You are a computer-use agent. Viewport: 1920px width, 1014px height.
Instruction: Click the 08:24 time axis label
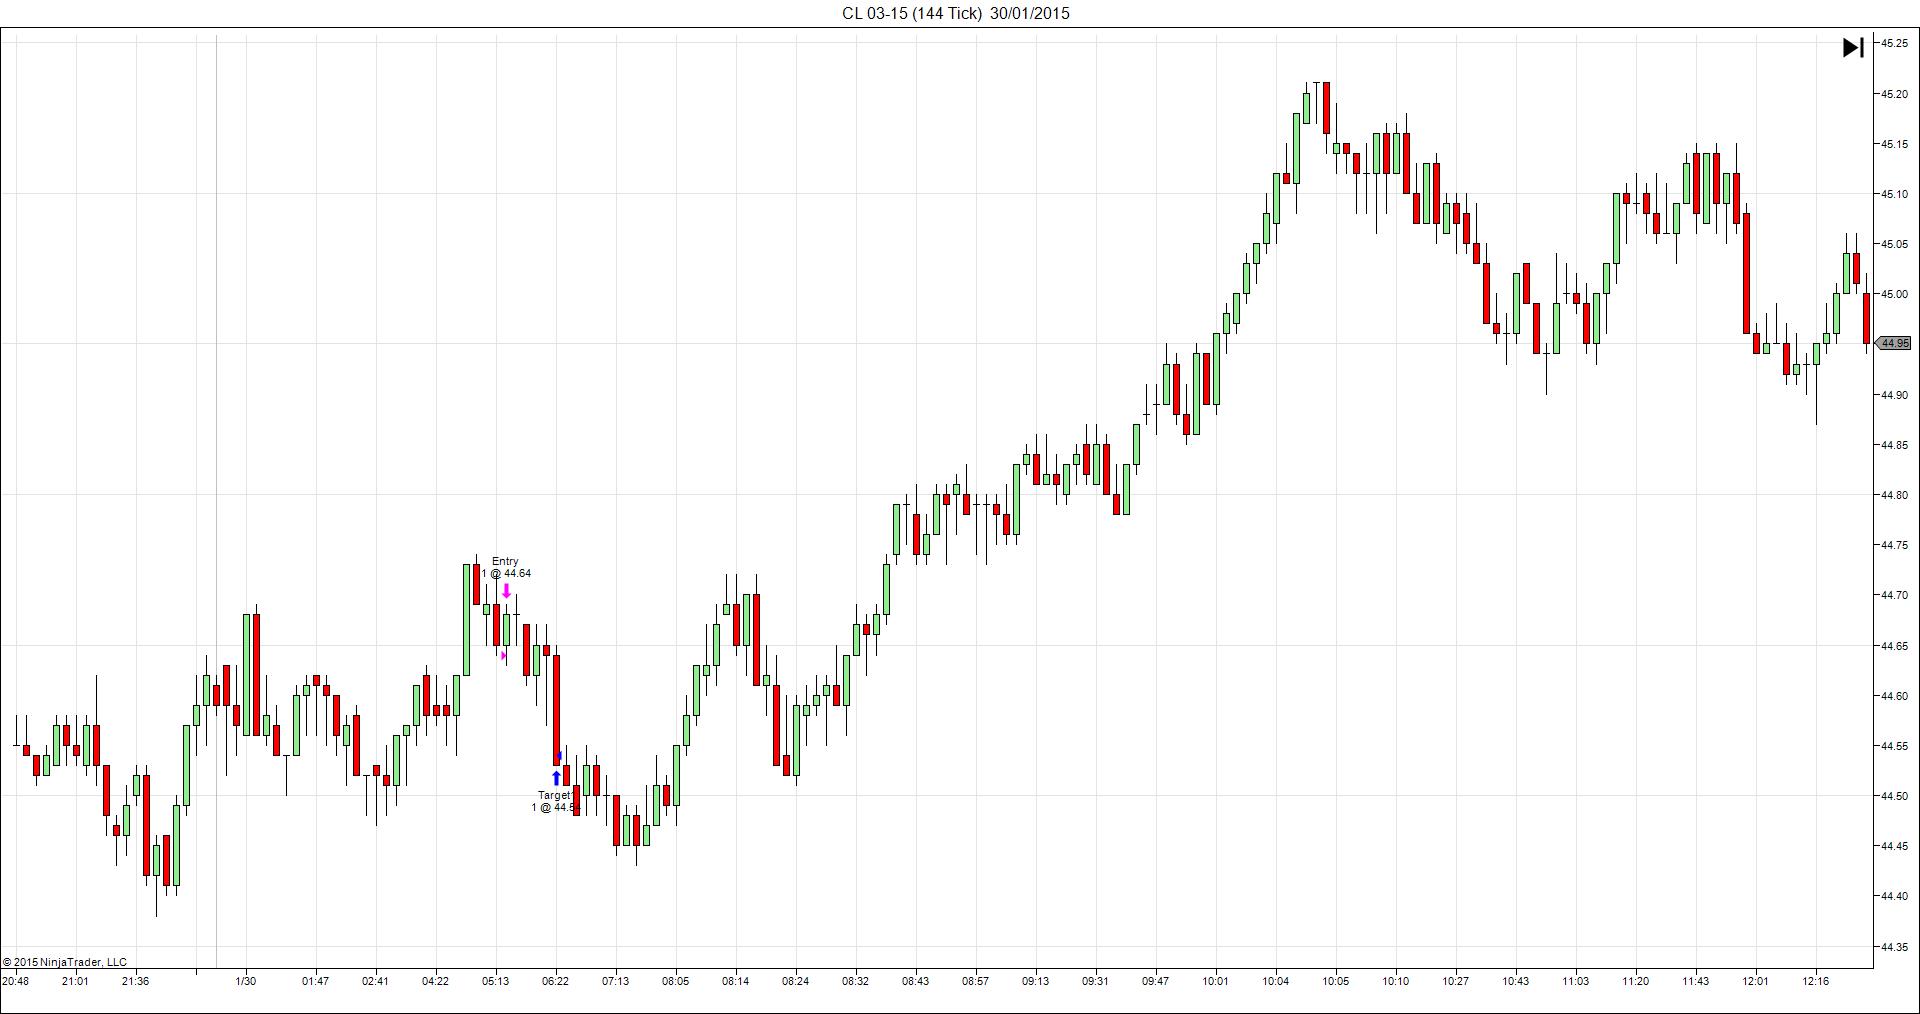coord(795,981)
